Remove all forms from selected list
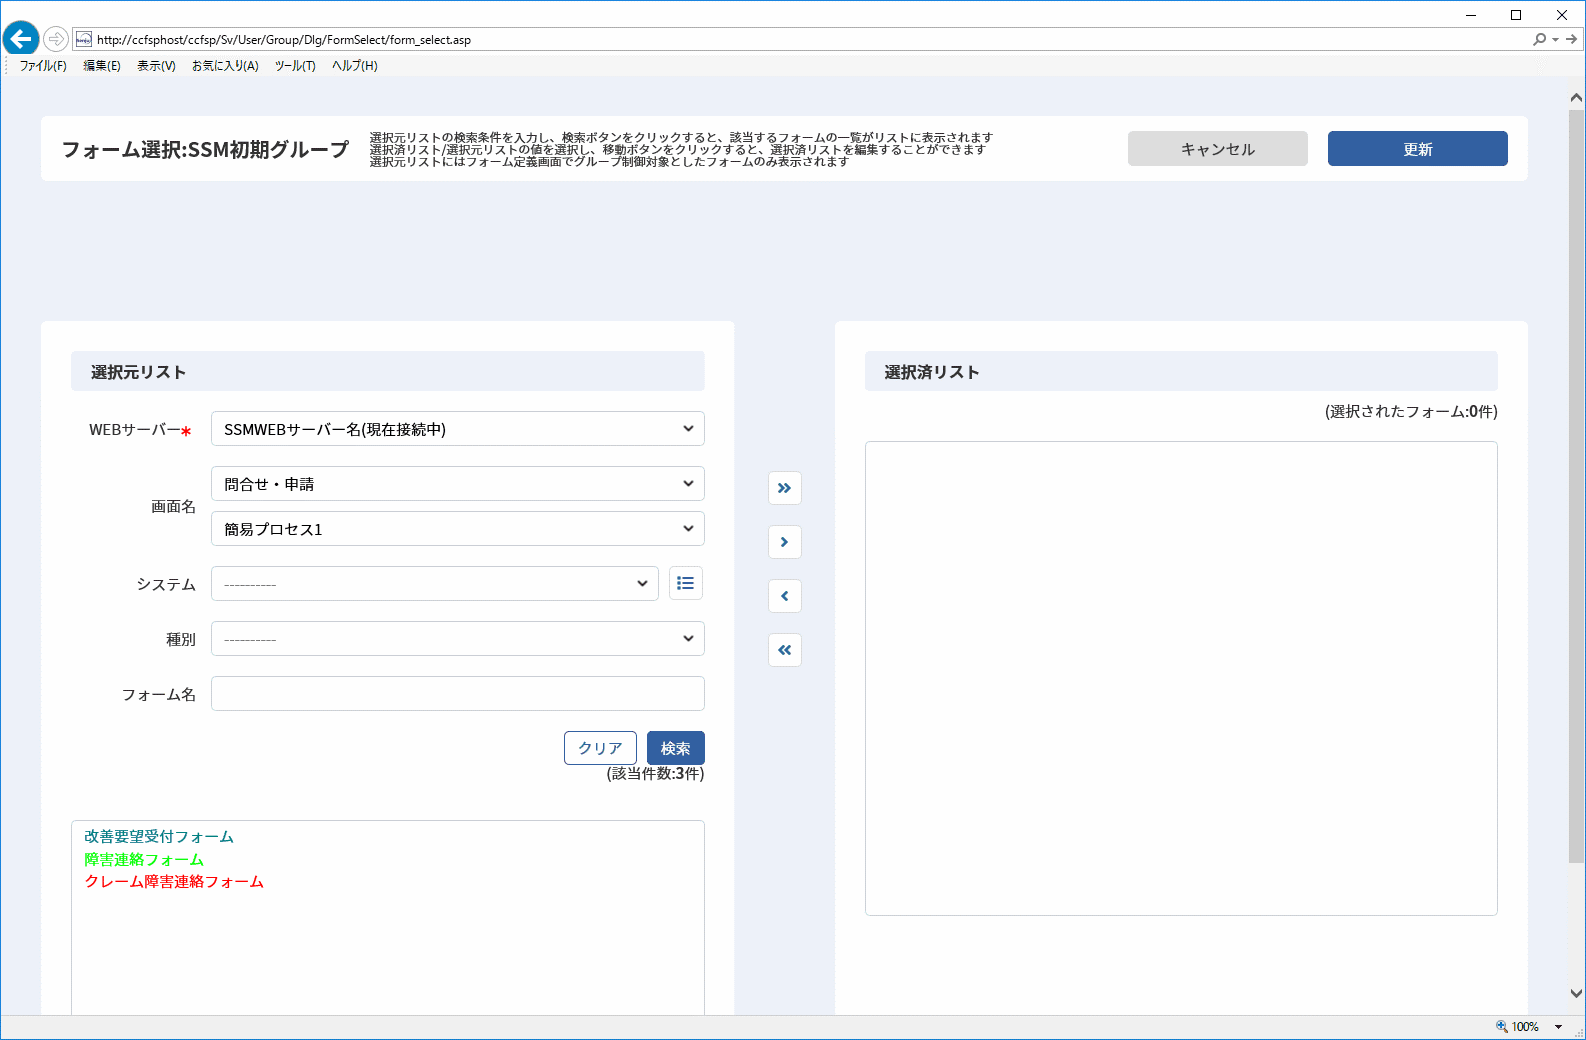Viewport: 1586px width, 1040px height. point(785,650)
